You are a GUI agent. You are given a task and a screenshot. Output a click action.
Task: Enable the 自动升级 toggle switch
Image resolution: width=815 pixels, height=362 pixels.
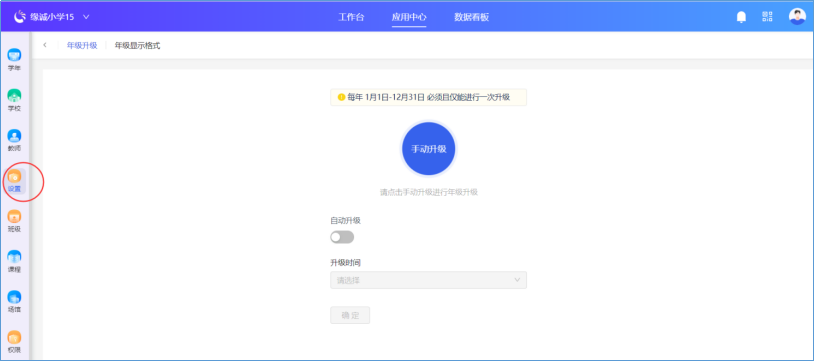coord(342,237)
